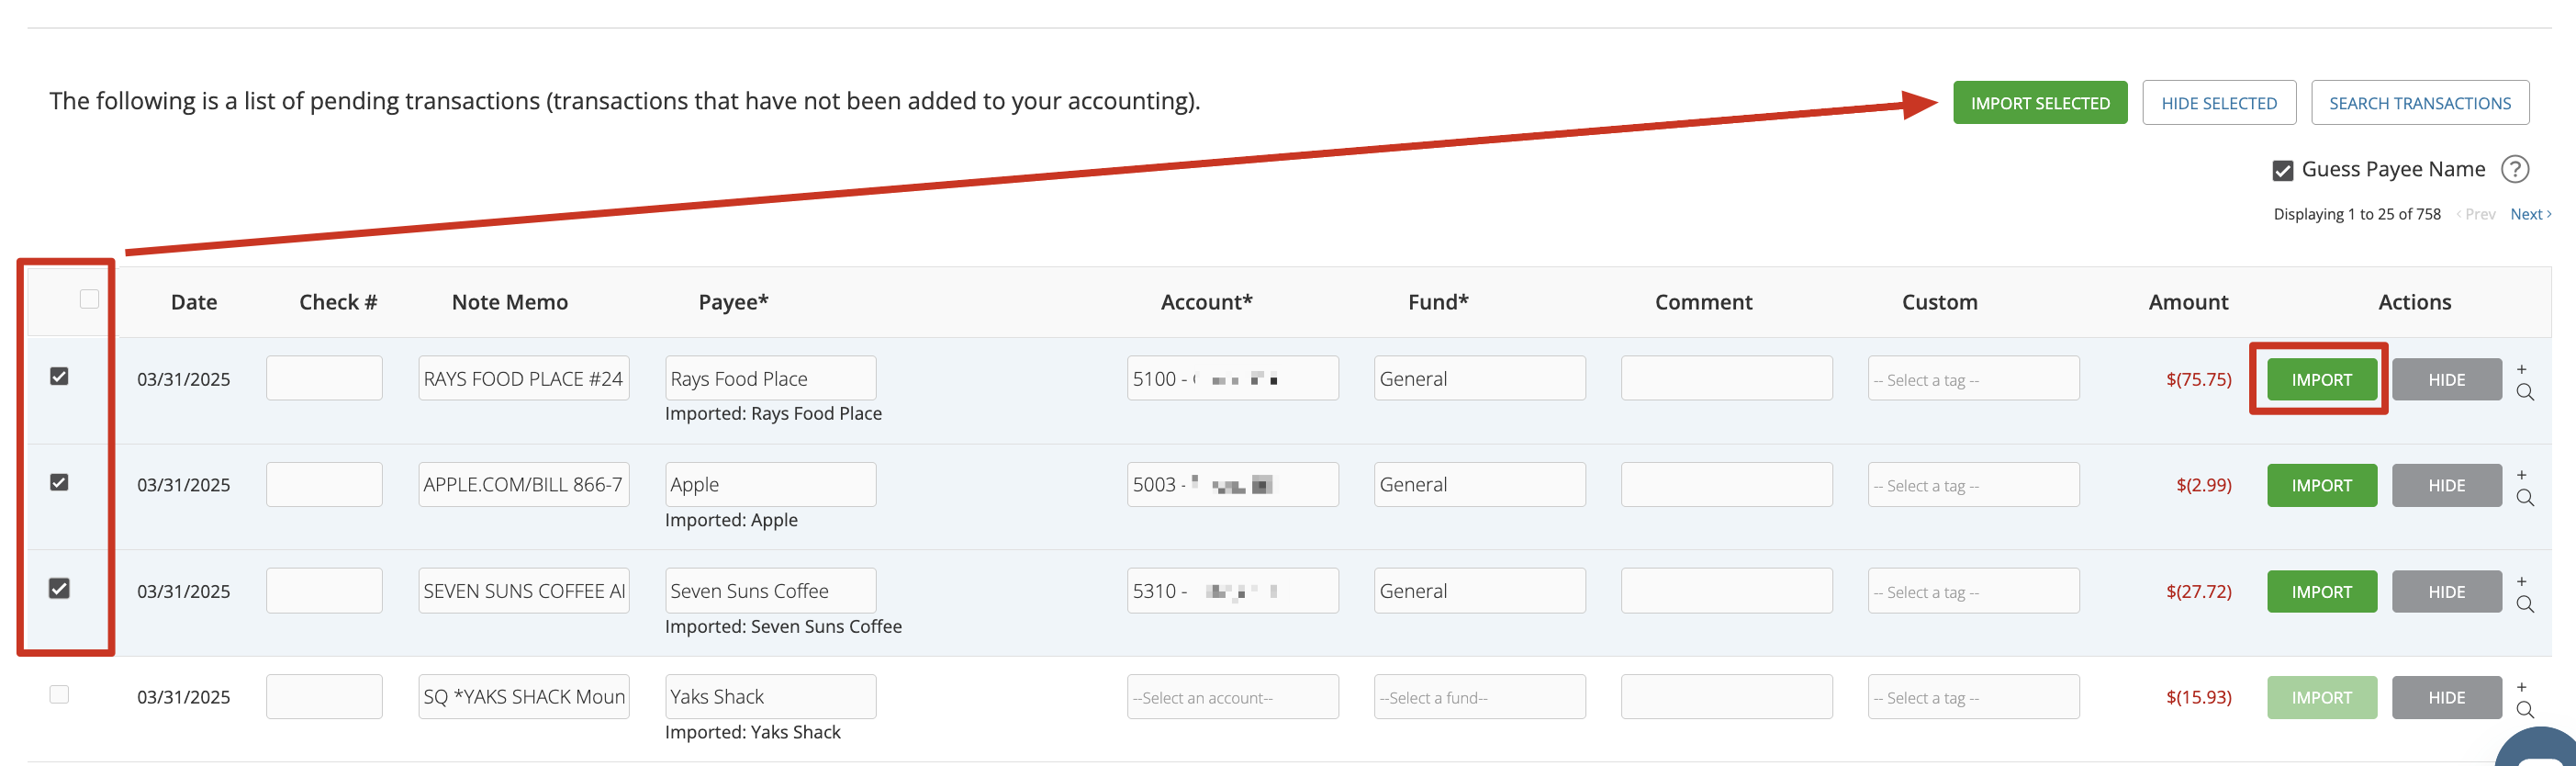This screenshot has height=766, width=2576.
Task: Click the Check # field for Yaks Shack
Action: point(324,697)
